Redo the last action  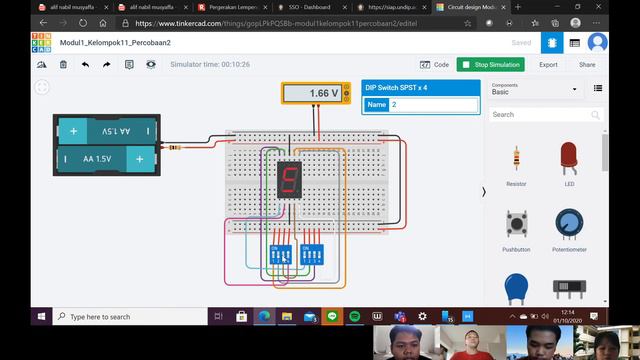[x=107, y=64]
